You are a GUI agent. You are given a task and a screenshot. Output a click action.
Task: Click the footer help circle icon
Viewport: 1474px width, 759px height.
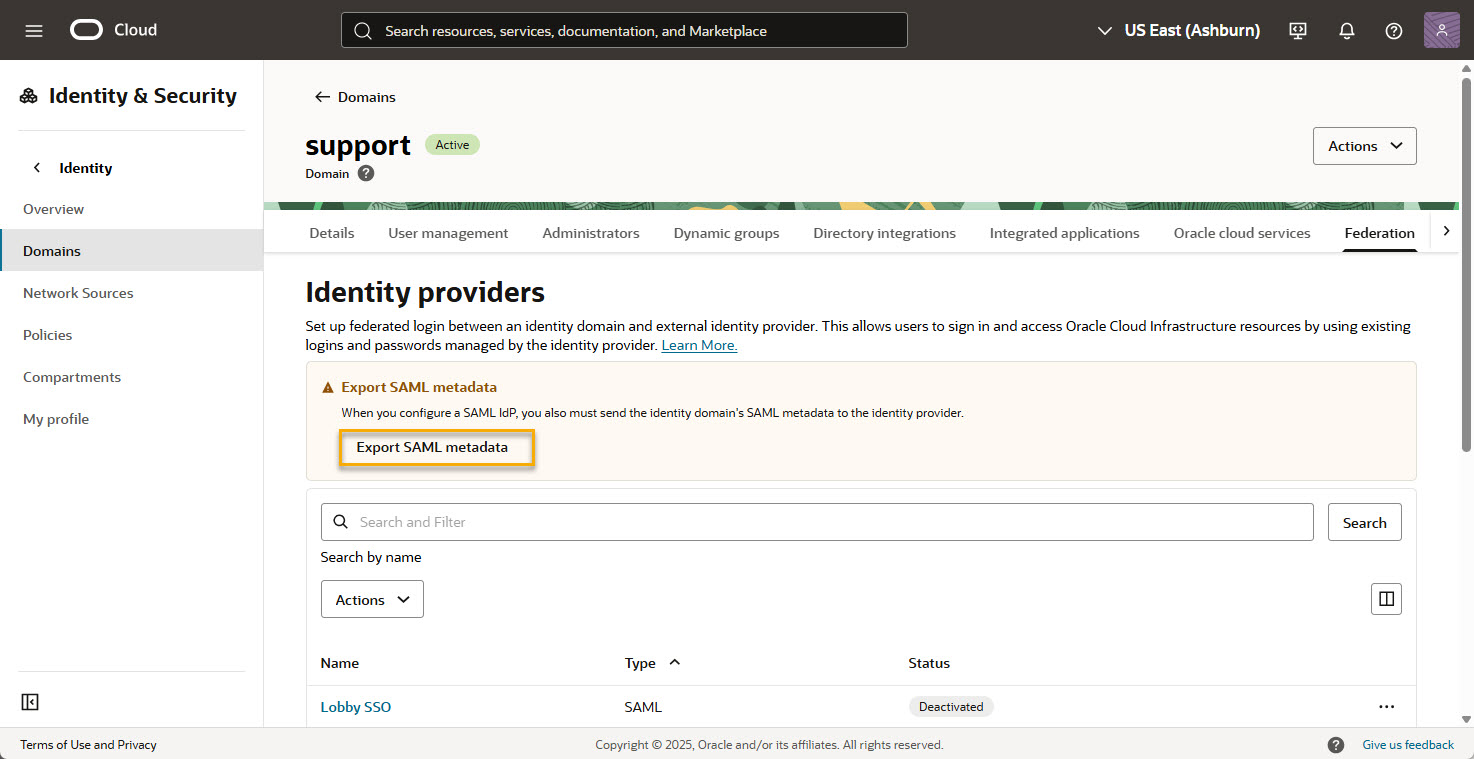[1335, 745]
